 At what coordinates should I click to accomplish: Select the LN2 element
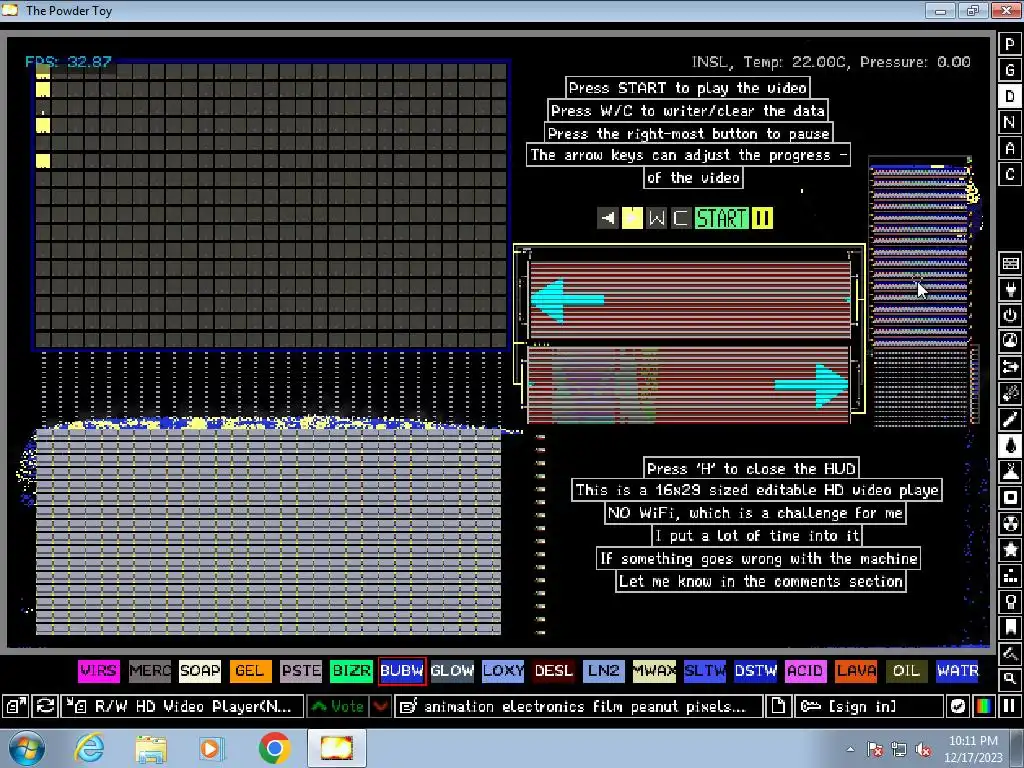tap(603, 671)
